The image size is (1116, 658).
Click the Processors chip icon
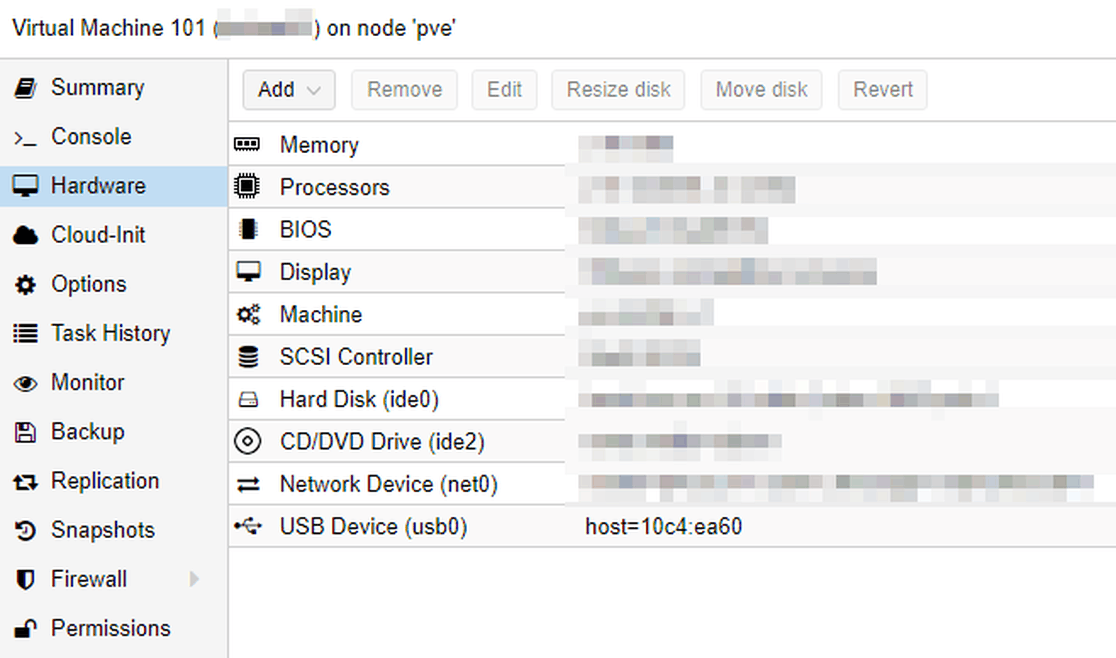[247, 186]
